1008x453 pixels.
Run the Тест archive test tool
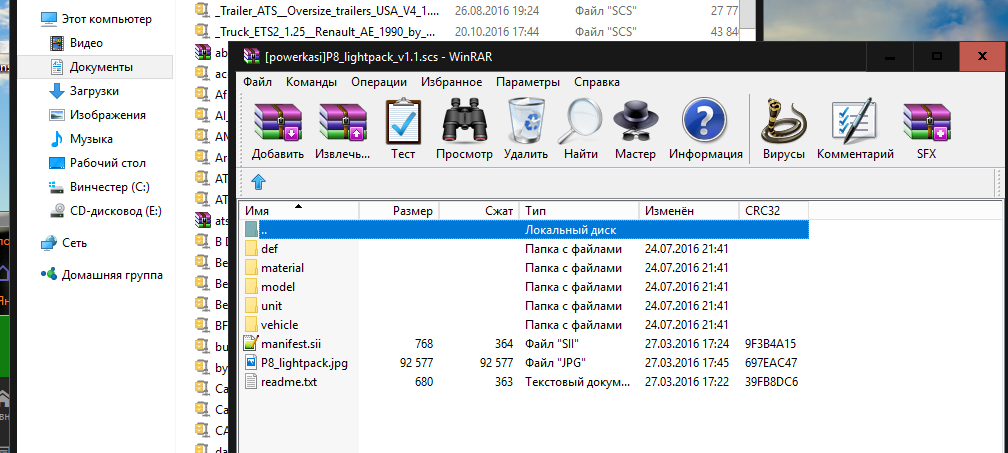pyautogui.click(x=403, y=121)
